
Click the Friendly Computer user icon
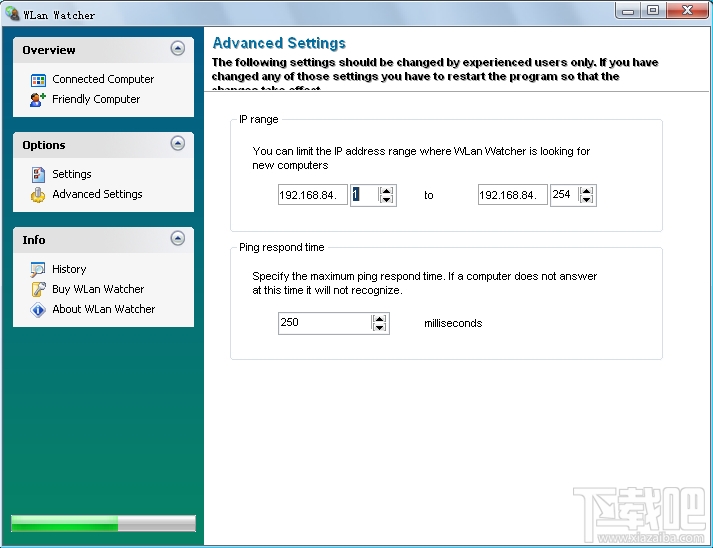[38, 100]
